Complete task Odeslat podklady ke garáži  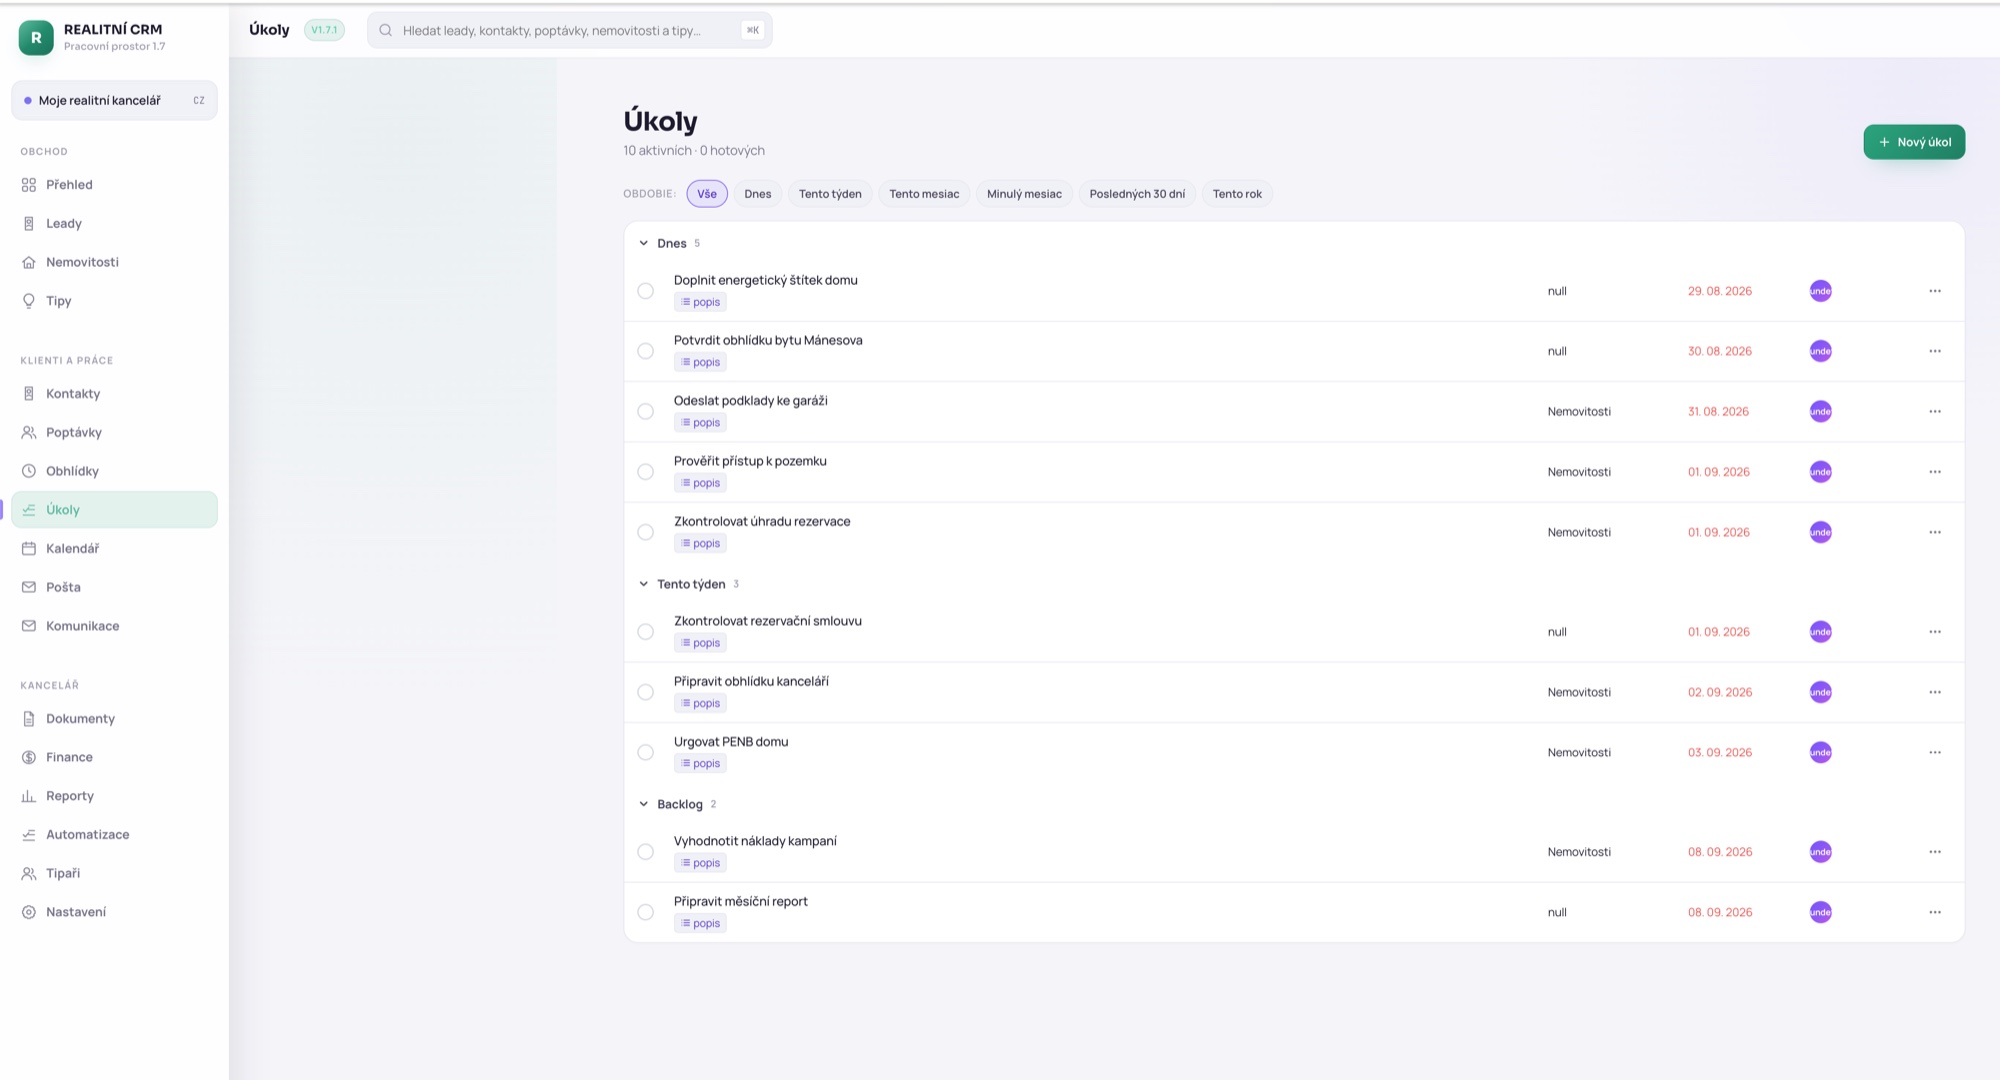coord(646,412)
